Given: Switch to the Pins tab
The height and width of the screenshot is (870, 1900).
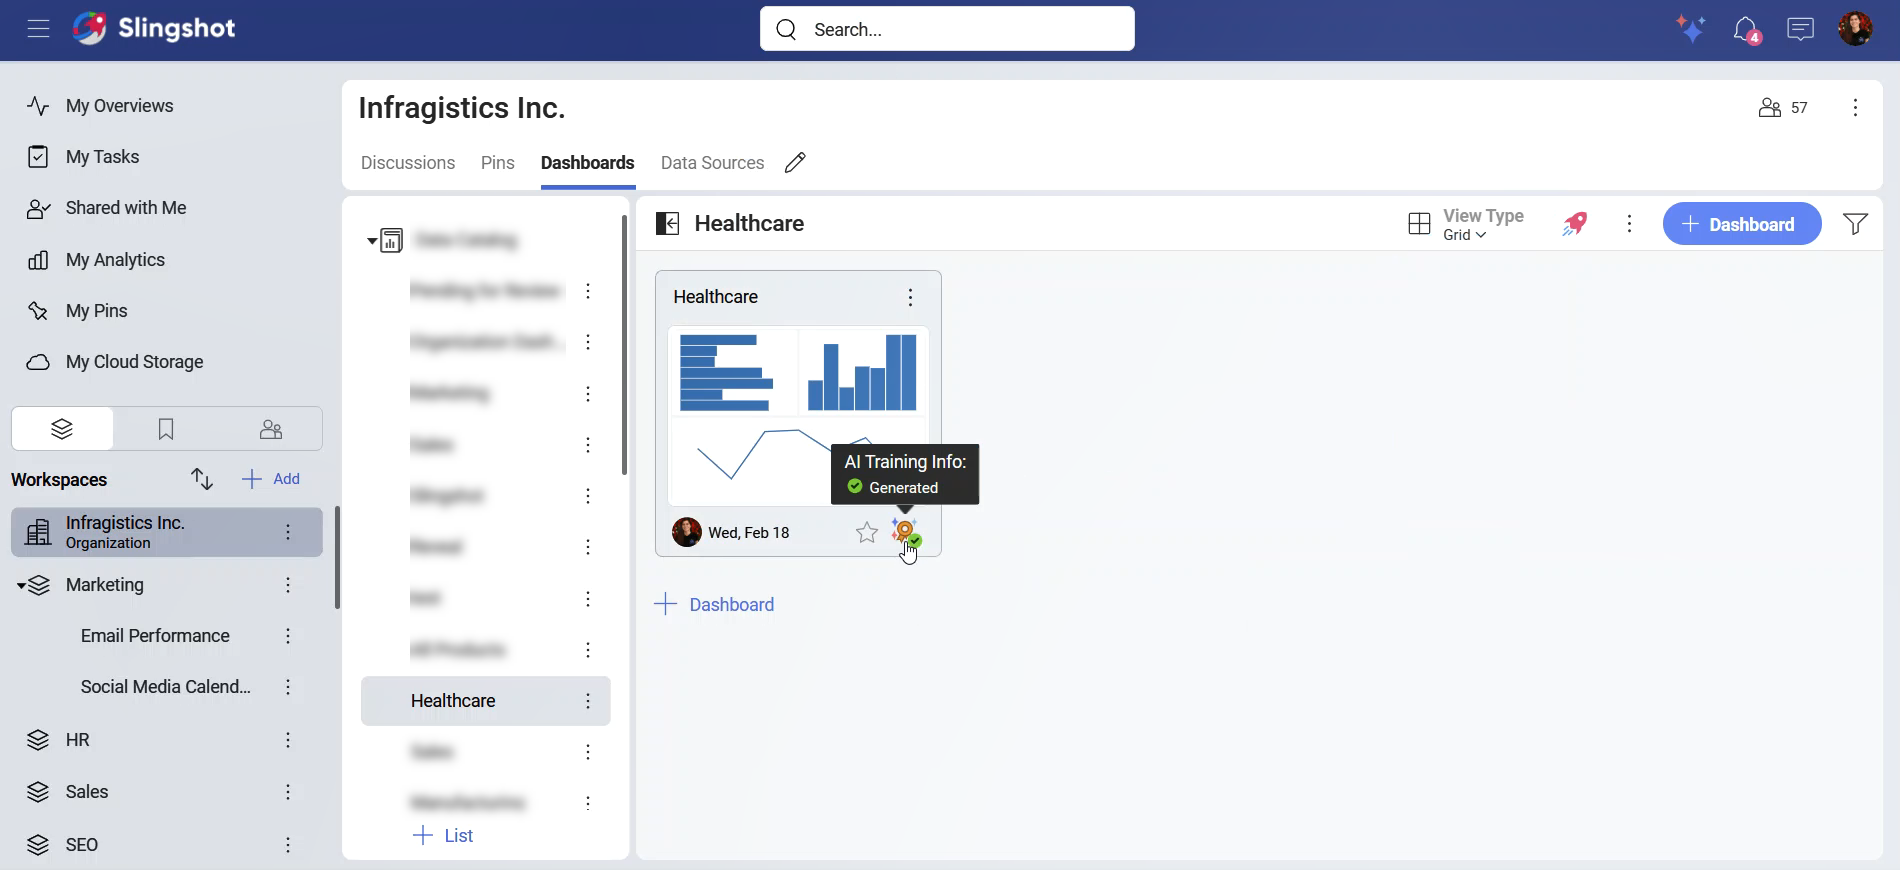Looking at the screenshot, I should coord(497,163).
